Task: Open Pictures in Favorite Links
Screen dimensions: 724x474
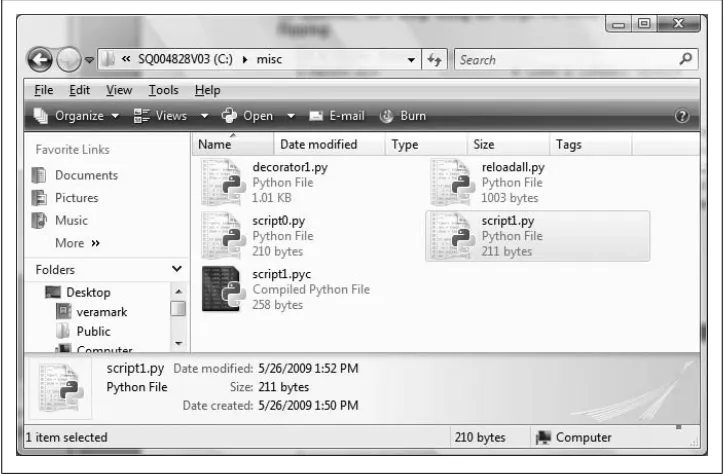Action: [x=77, y=198]
